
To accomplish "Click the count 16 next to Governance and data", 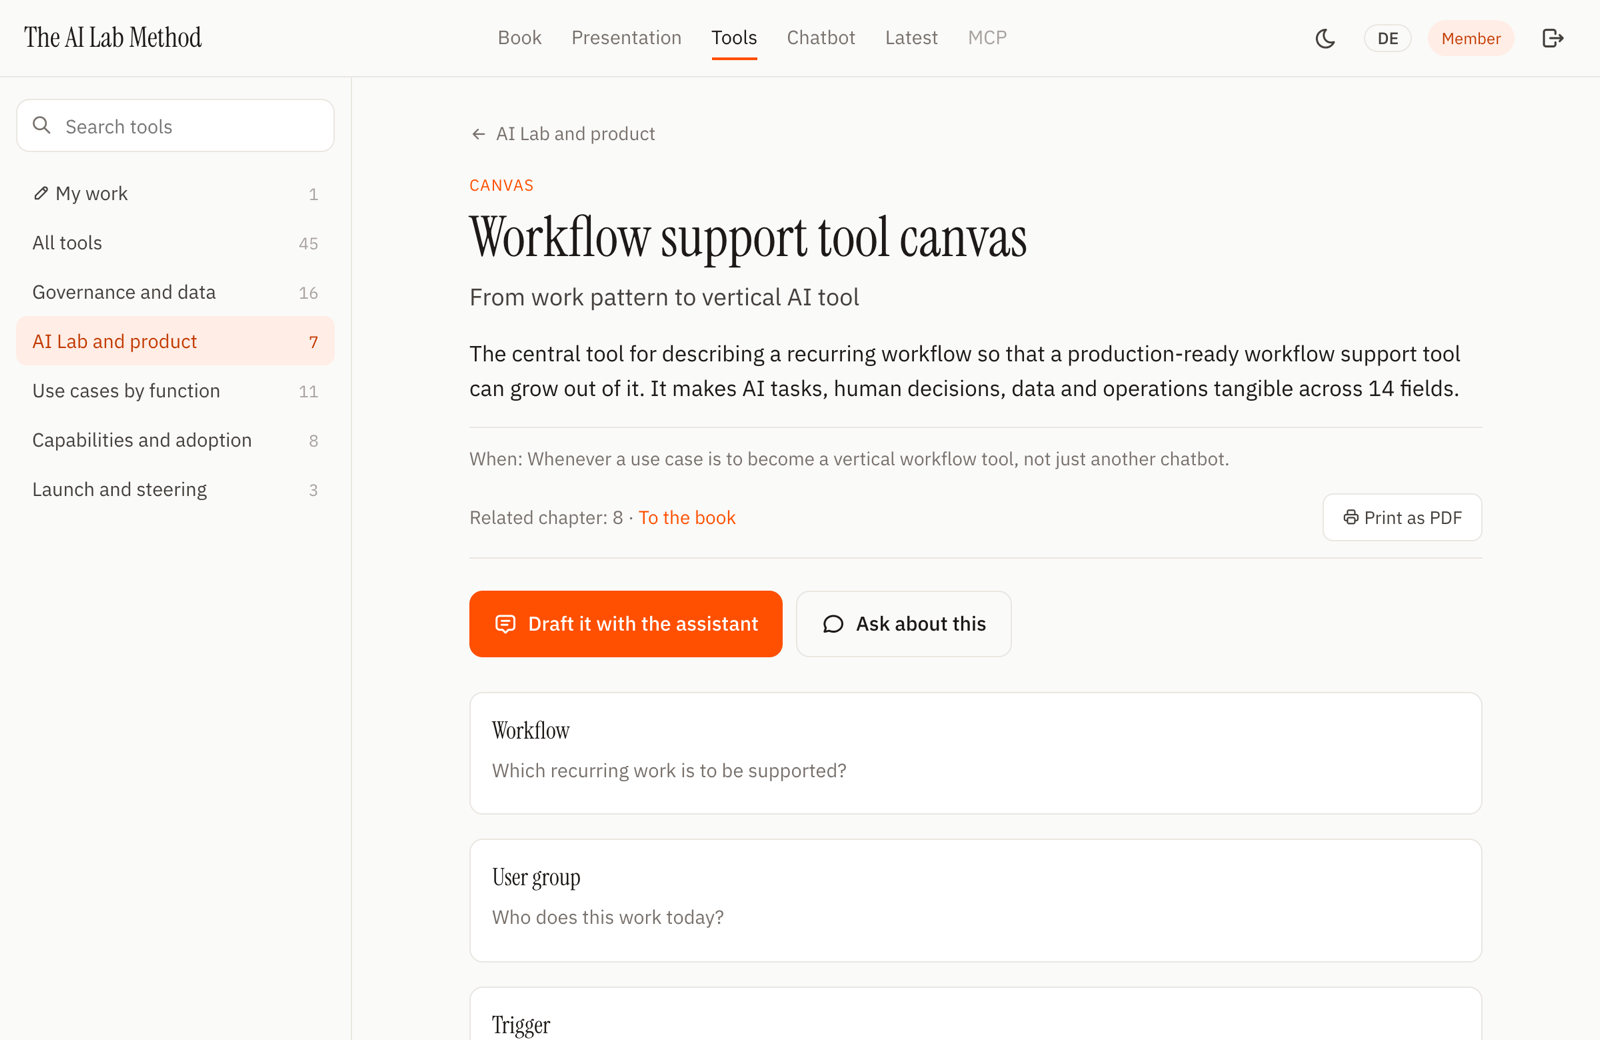I will point(308,292).
